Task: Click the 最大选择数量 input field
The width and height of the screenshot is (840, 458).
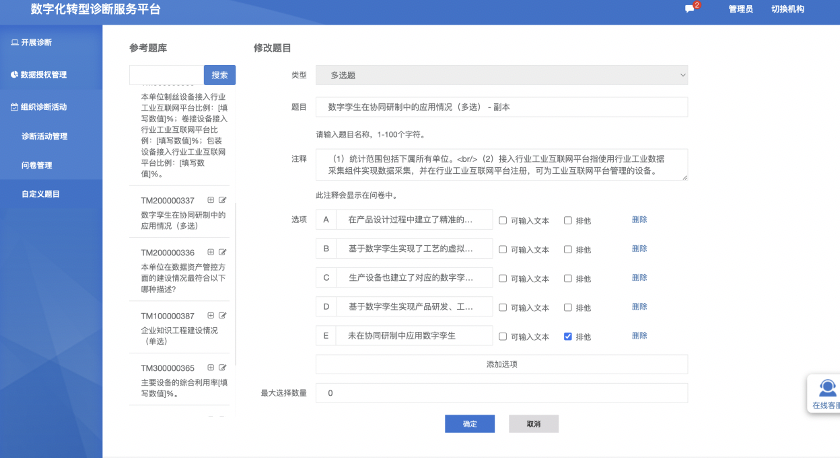Action: [x=501, y=393]
